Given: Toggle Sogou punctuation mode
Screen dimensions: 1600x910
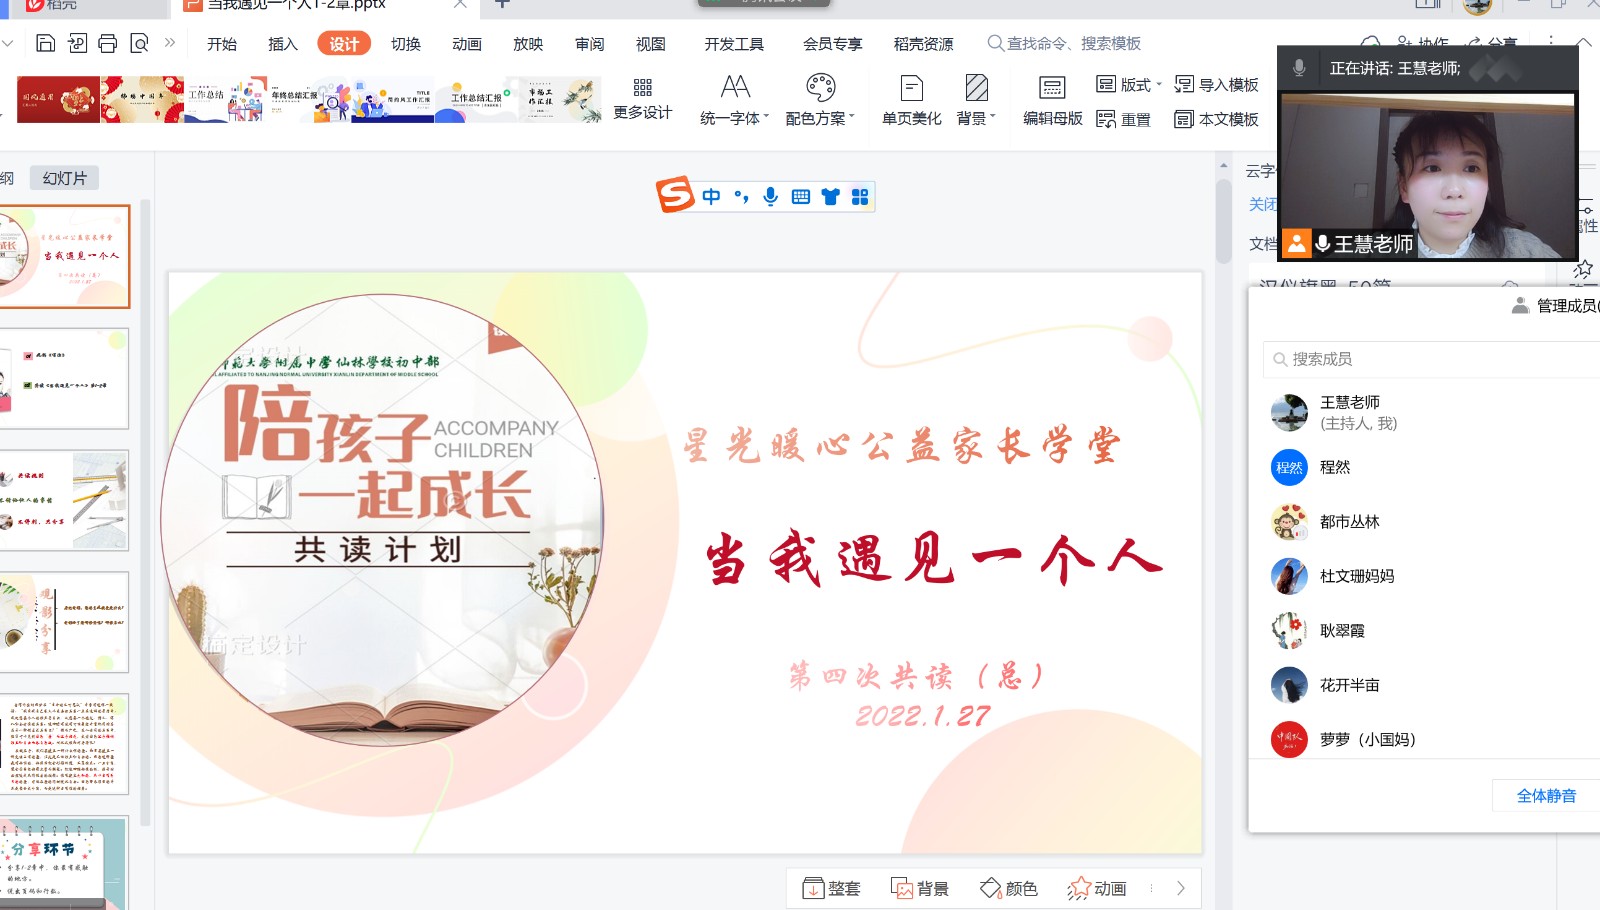Looking at the screenshot, I should pos(741,196).
